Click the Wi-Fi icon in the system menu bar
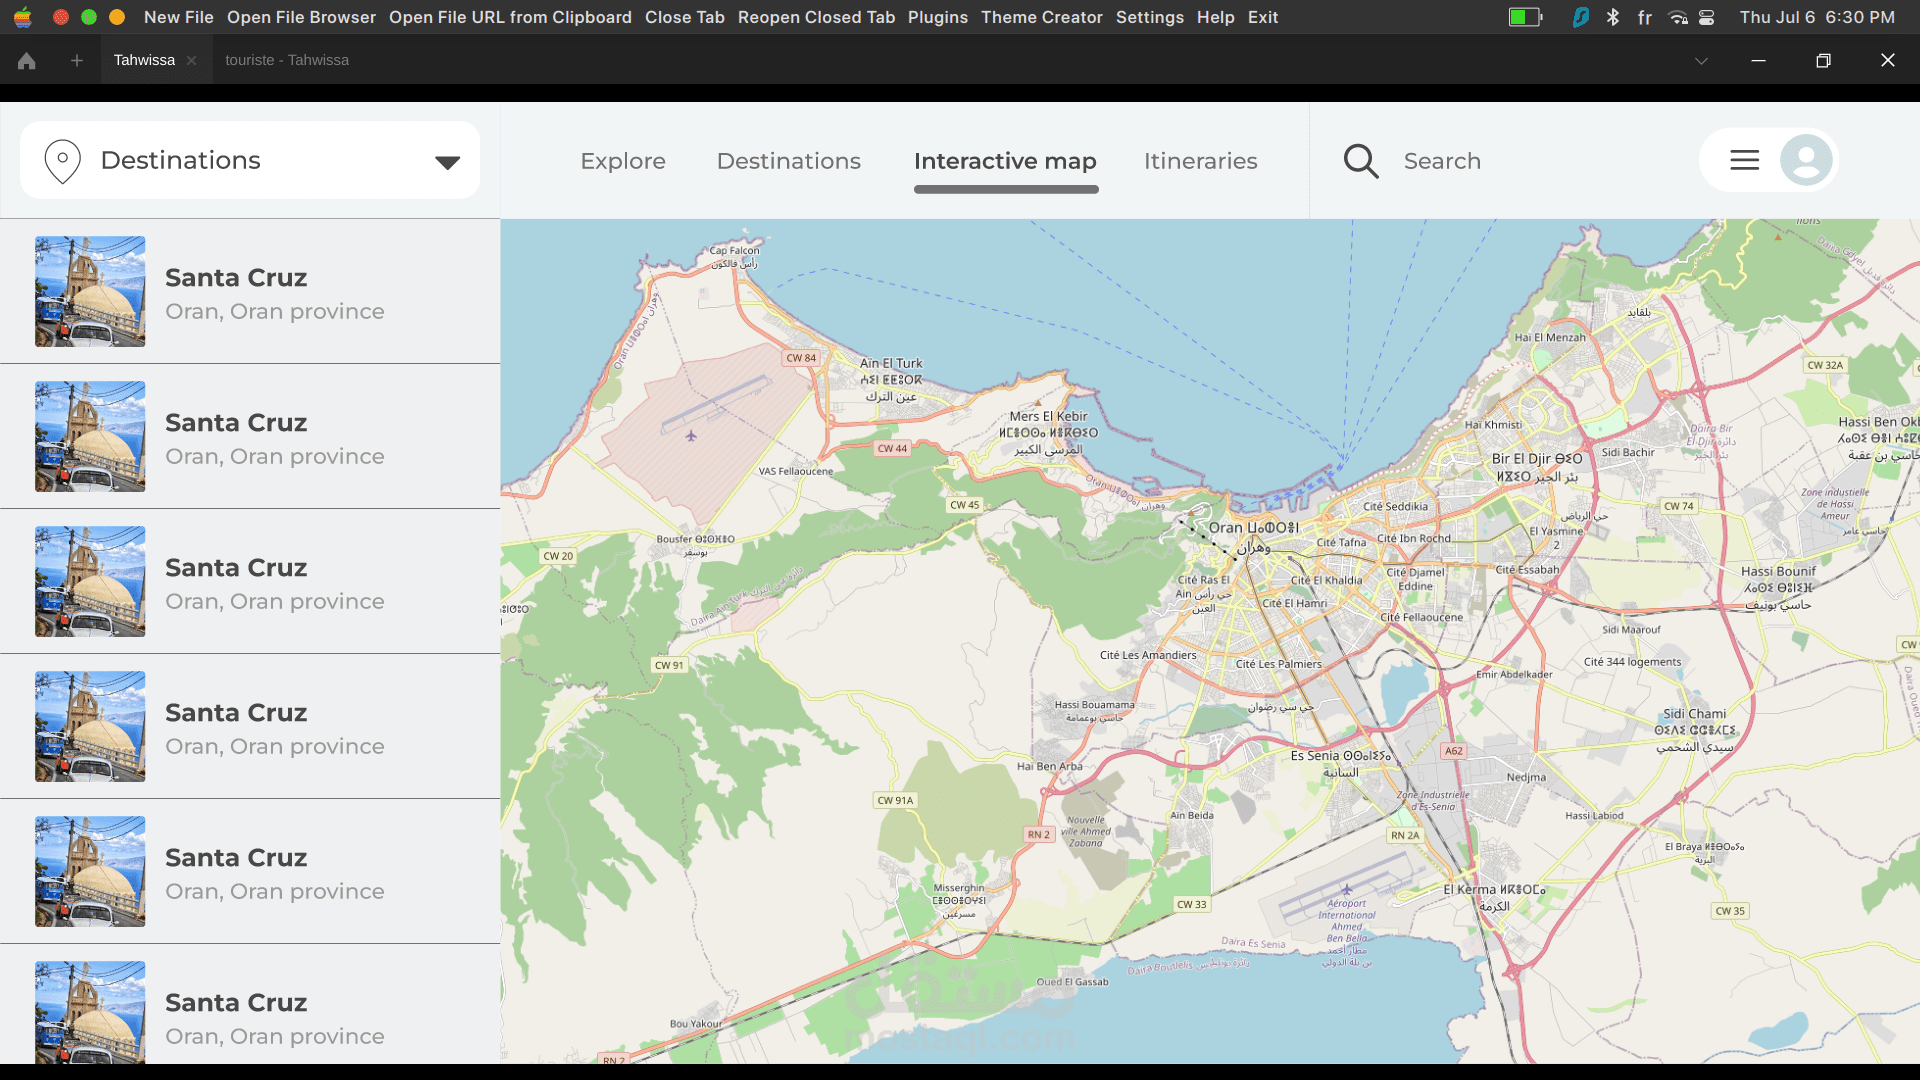The height and width of the screenshot is (1080, 1920). [x=1678, y=17]
